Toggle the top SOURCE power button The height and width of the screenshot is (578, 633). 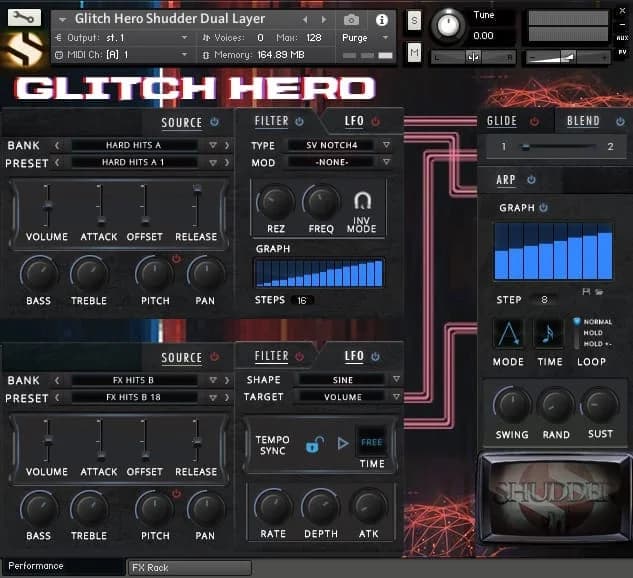(215, 123)
